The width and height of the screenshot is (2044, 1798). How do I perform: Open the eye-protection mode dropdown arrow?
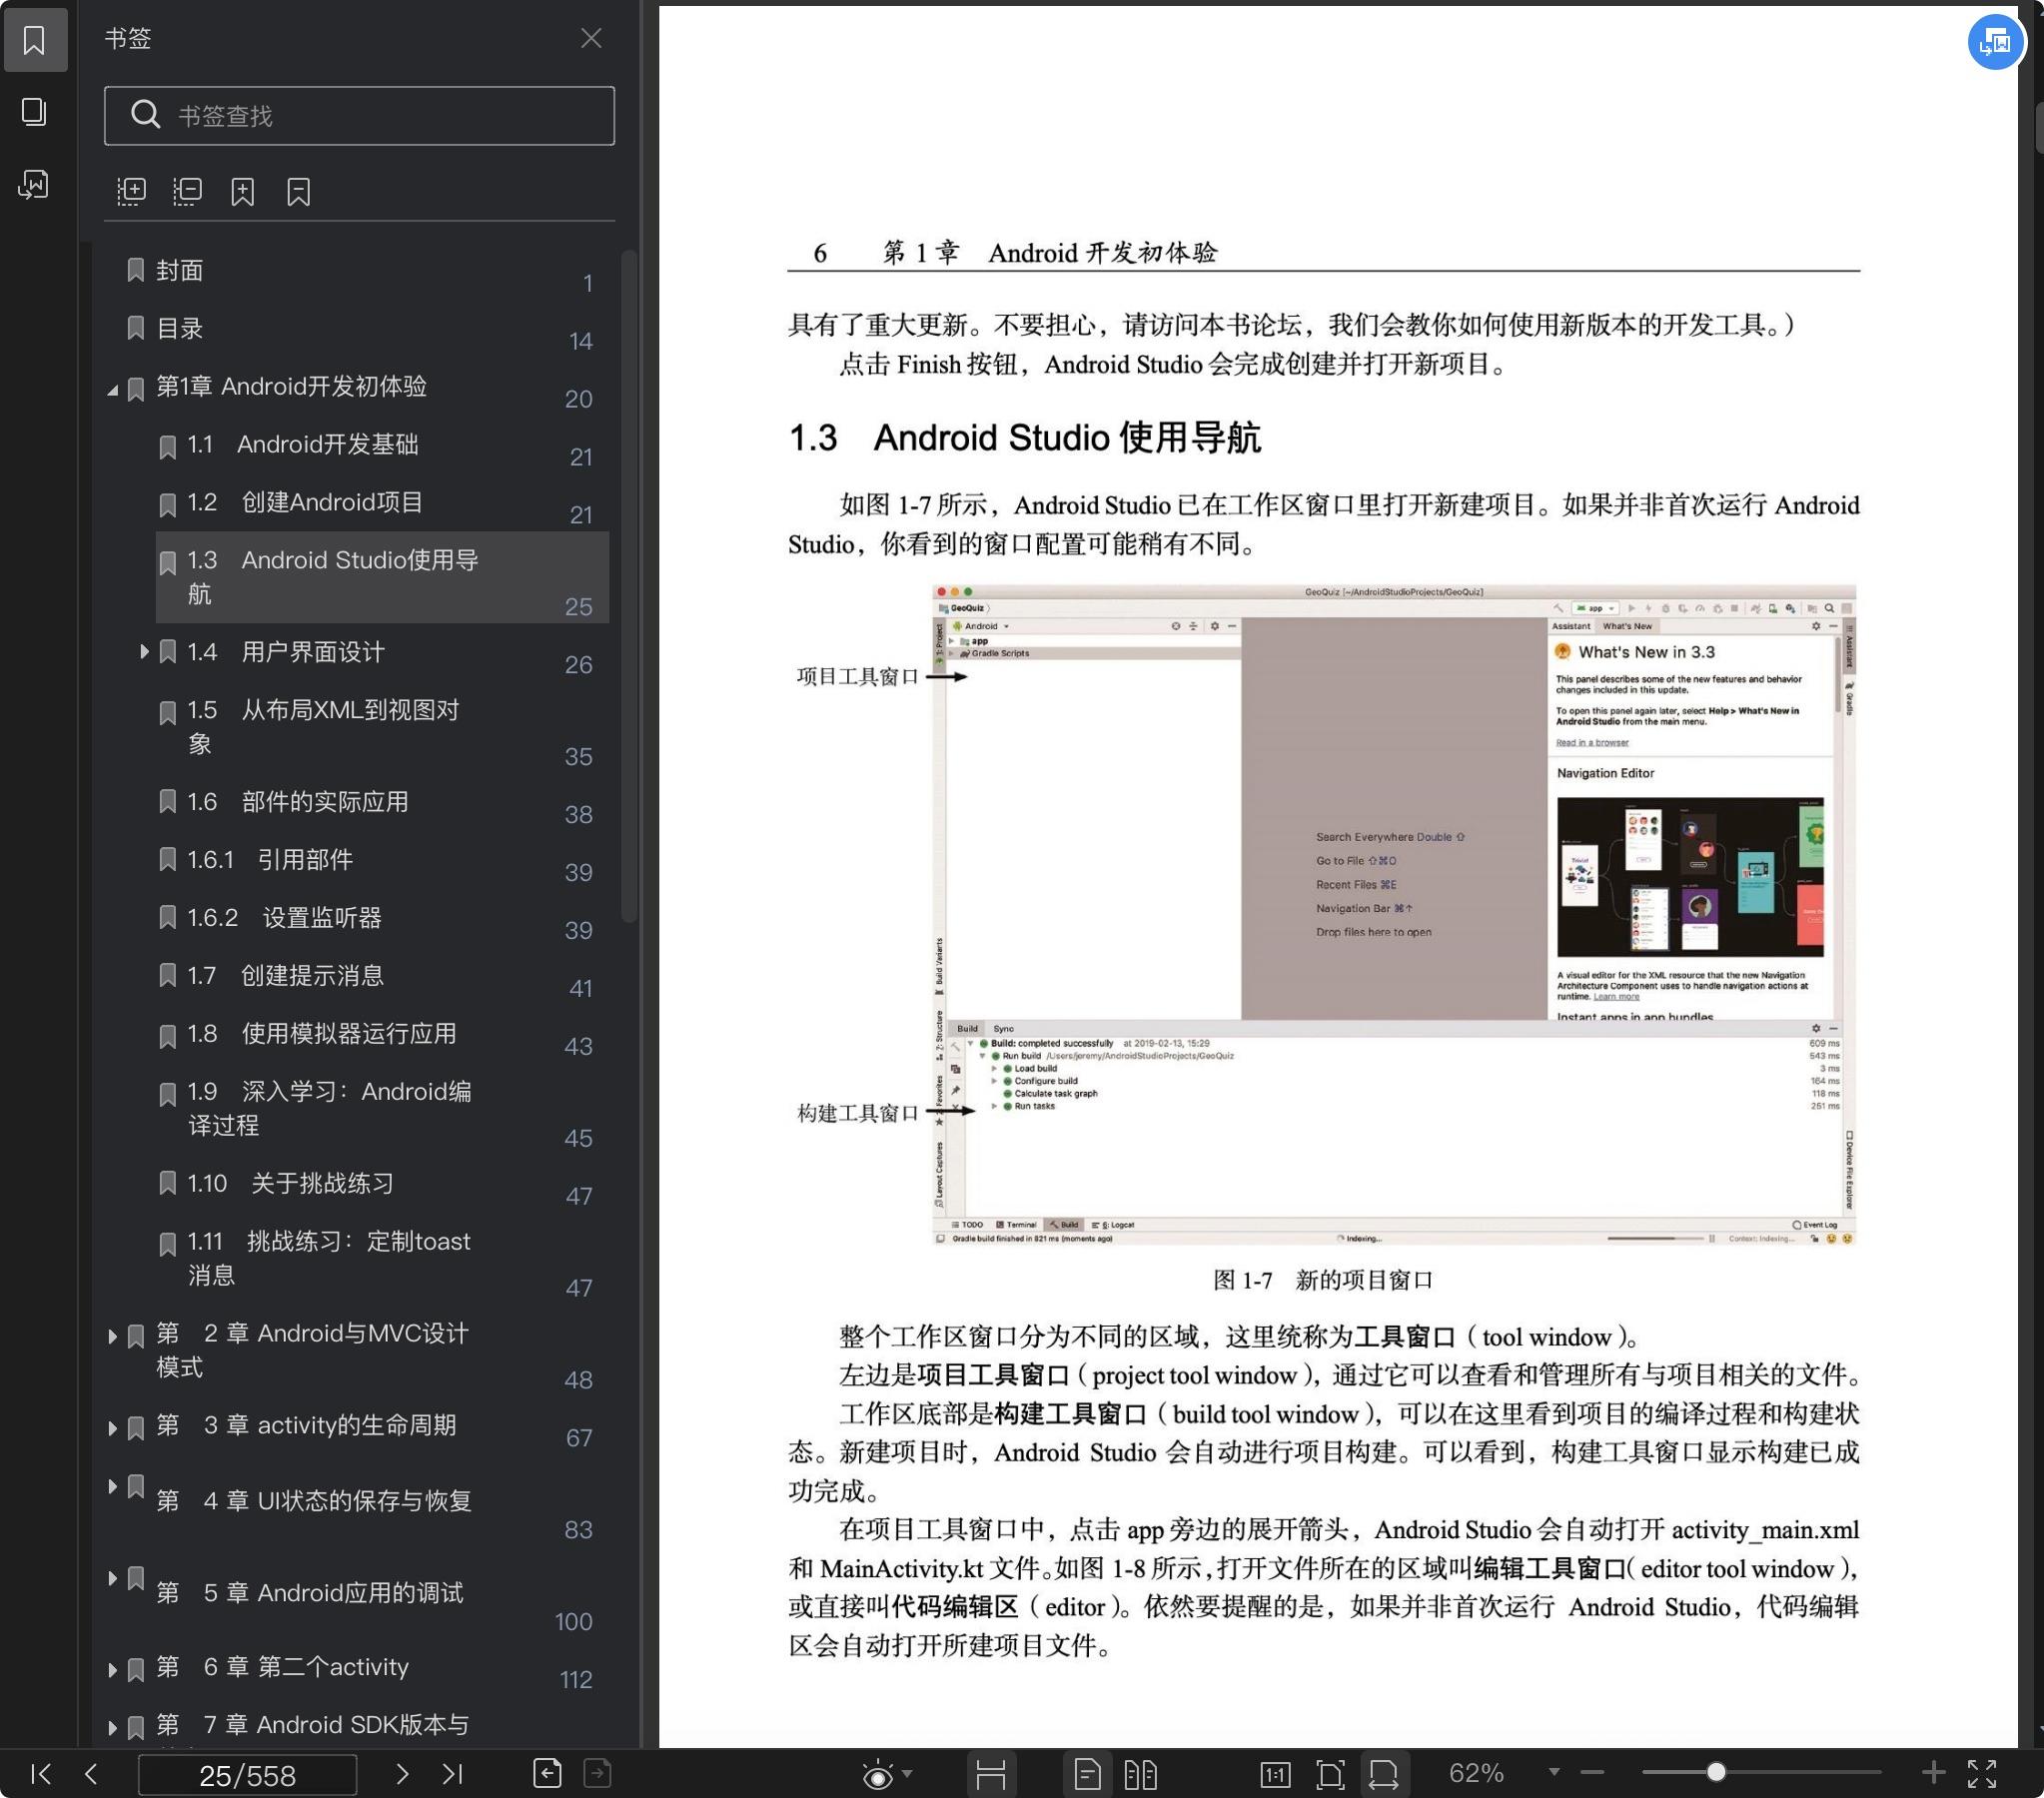pos(907,1774)
